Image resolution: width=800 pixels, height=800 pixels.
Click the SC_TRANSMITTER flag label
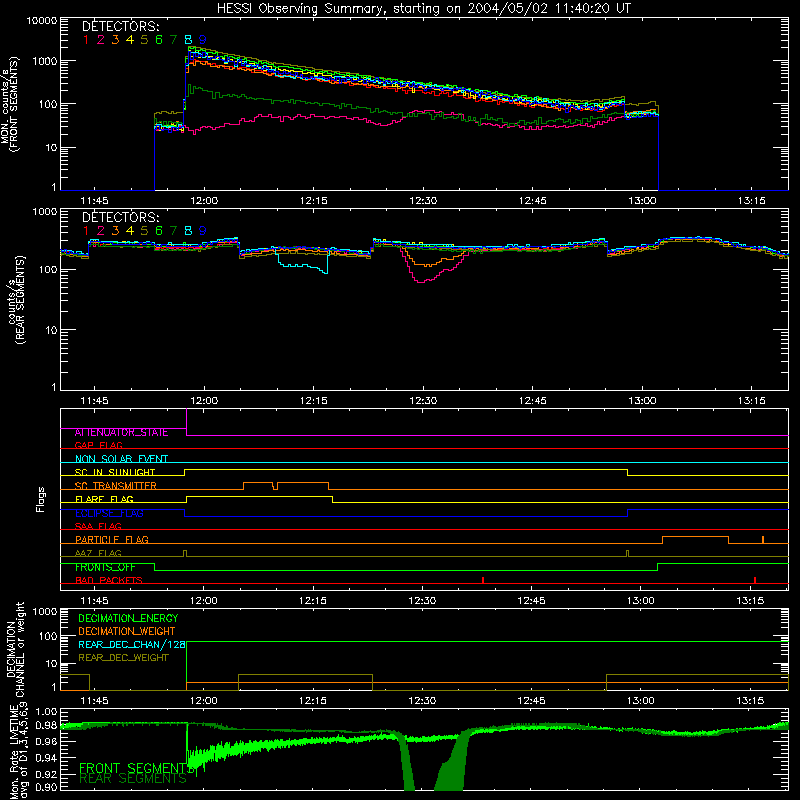[x=116, y=485]
